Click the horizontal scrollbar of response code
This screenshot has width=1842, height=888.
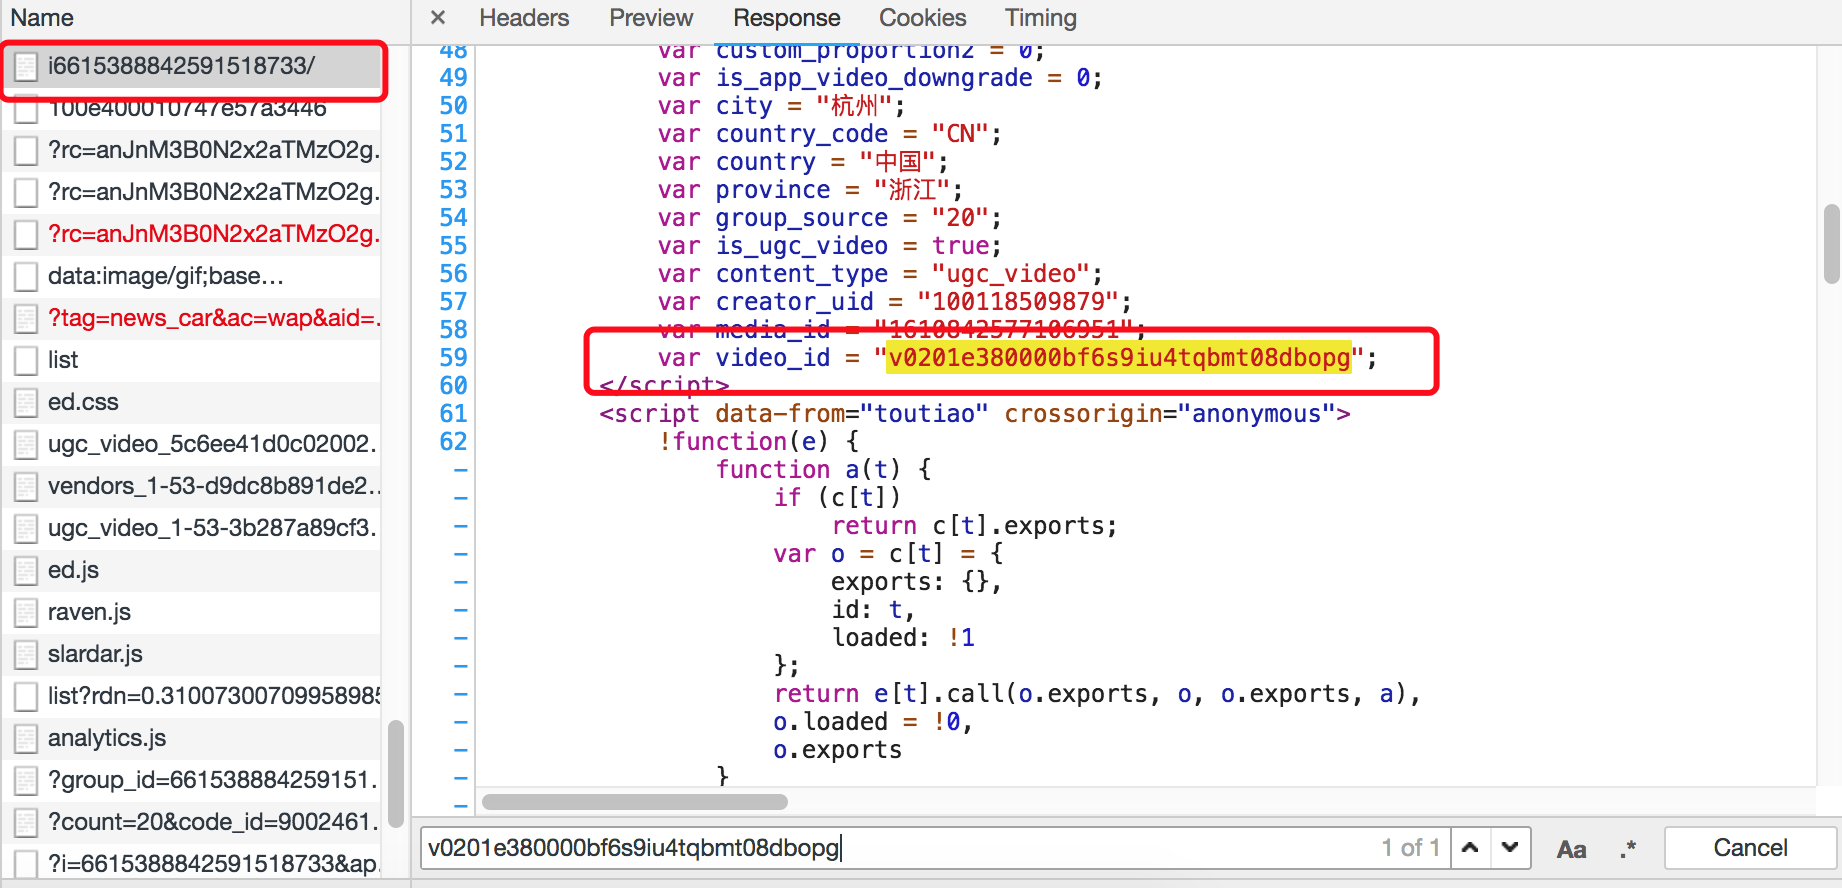tap(635, 802)
